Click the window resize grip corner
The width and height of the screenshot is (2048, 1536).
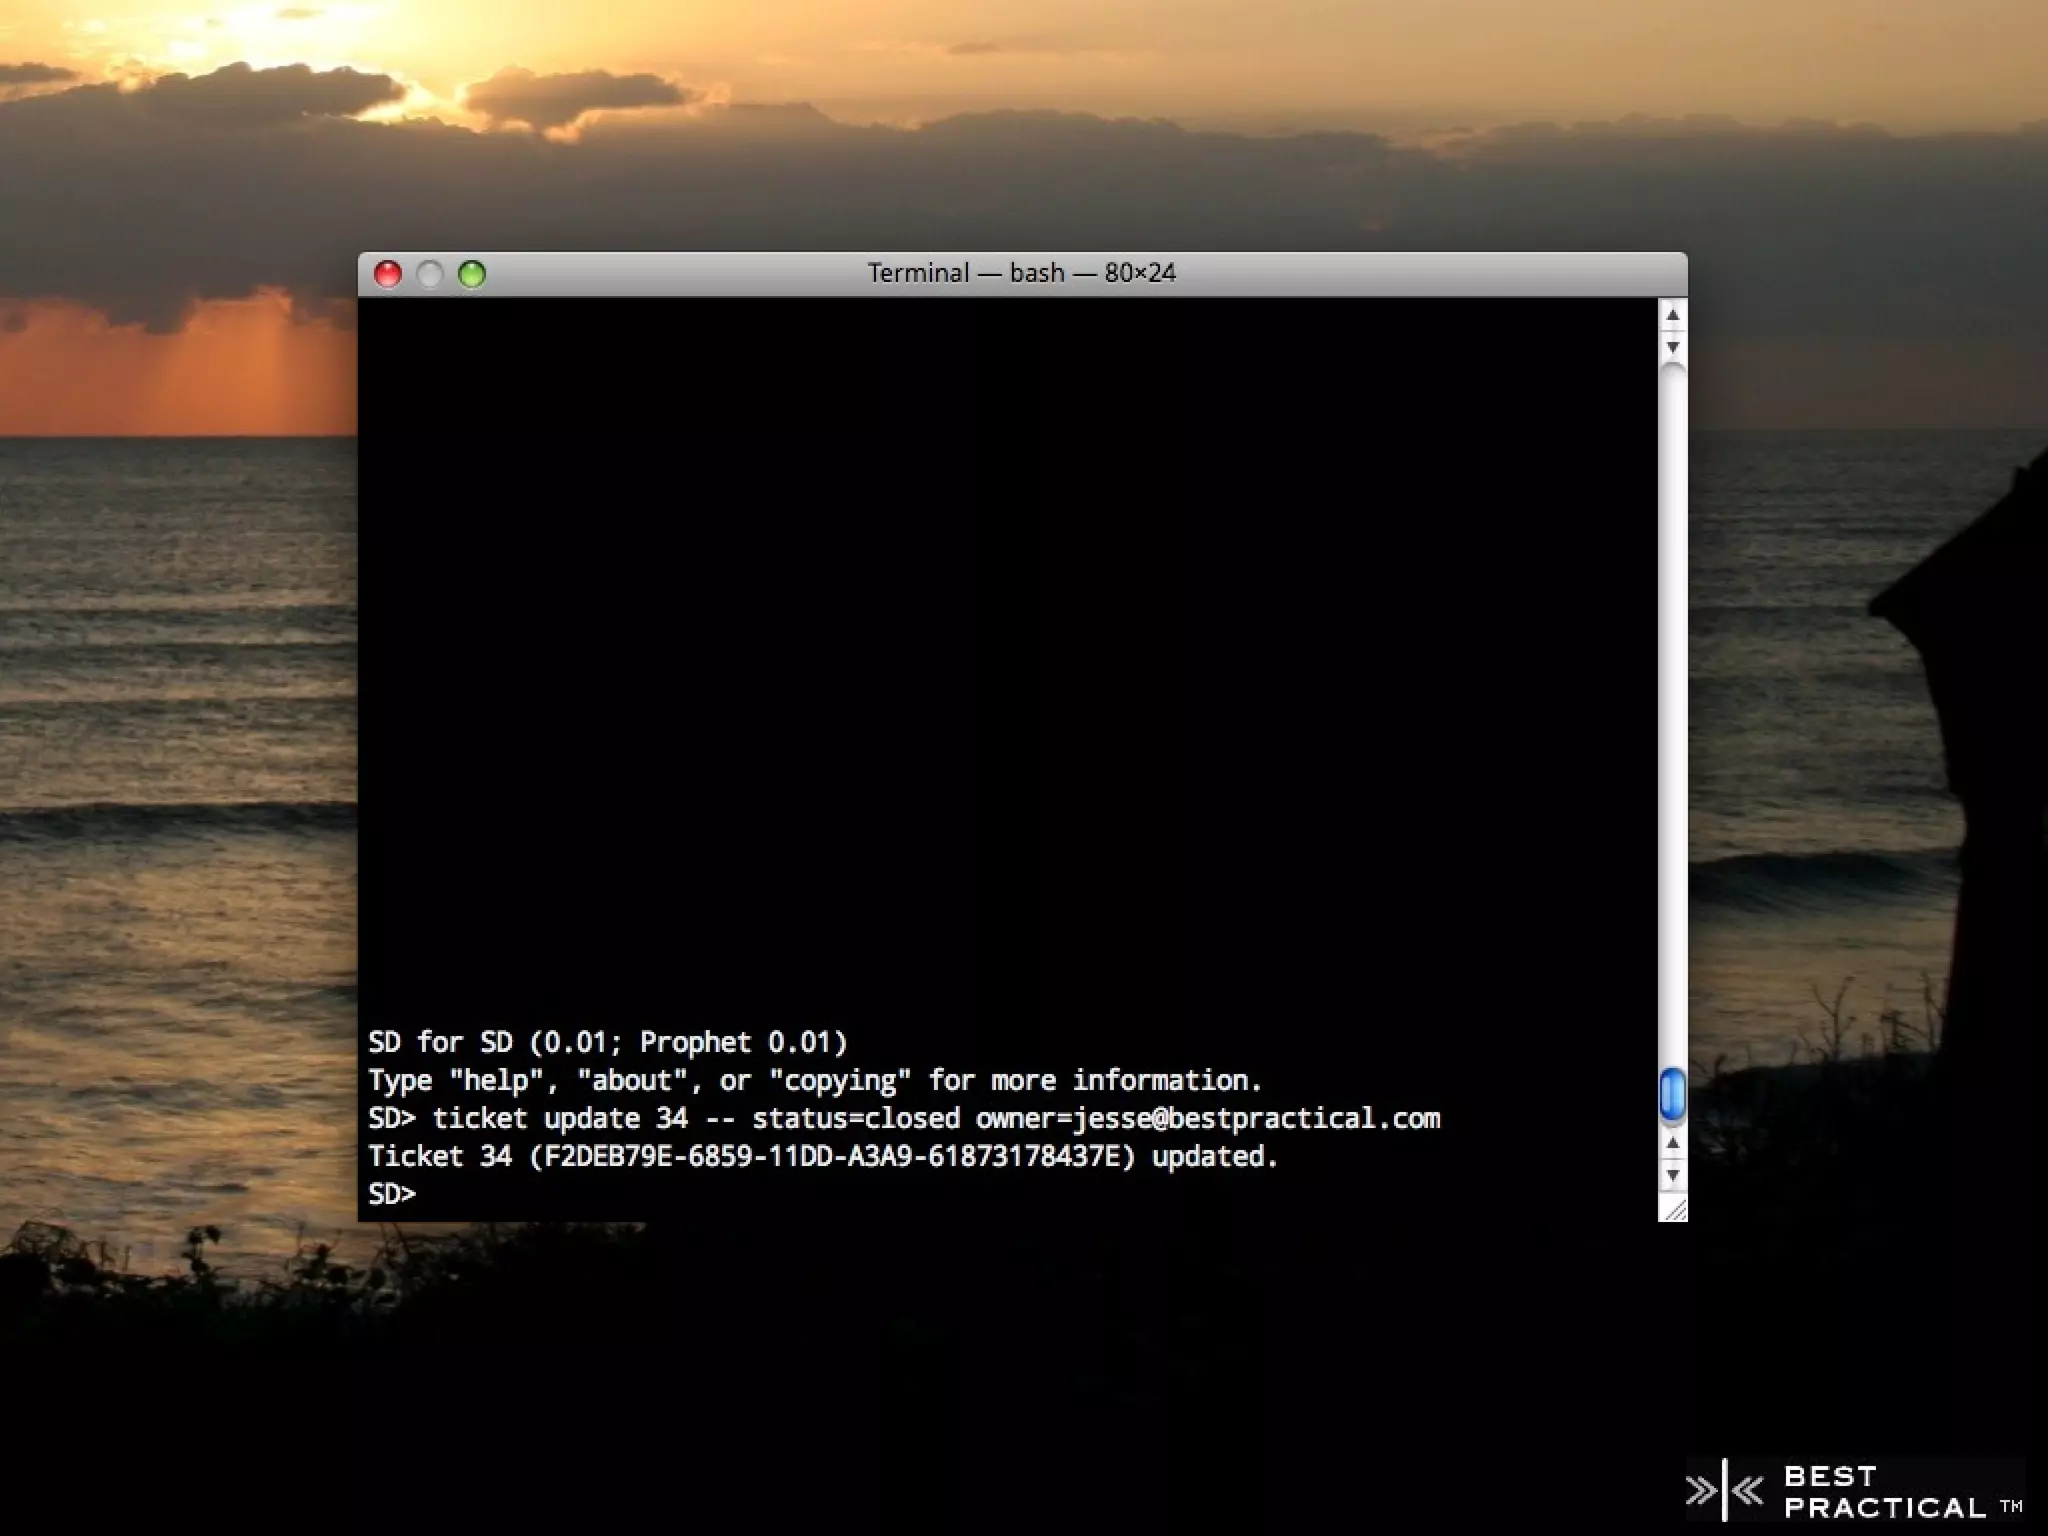coord(1674,1210)
